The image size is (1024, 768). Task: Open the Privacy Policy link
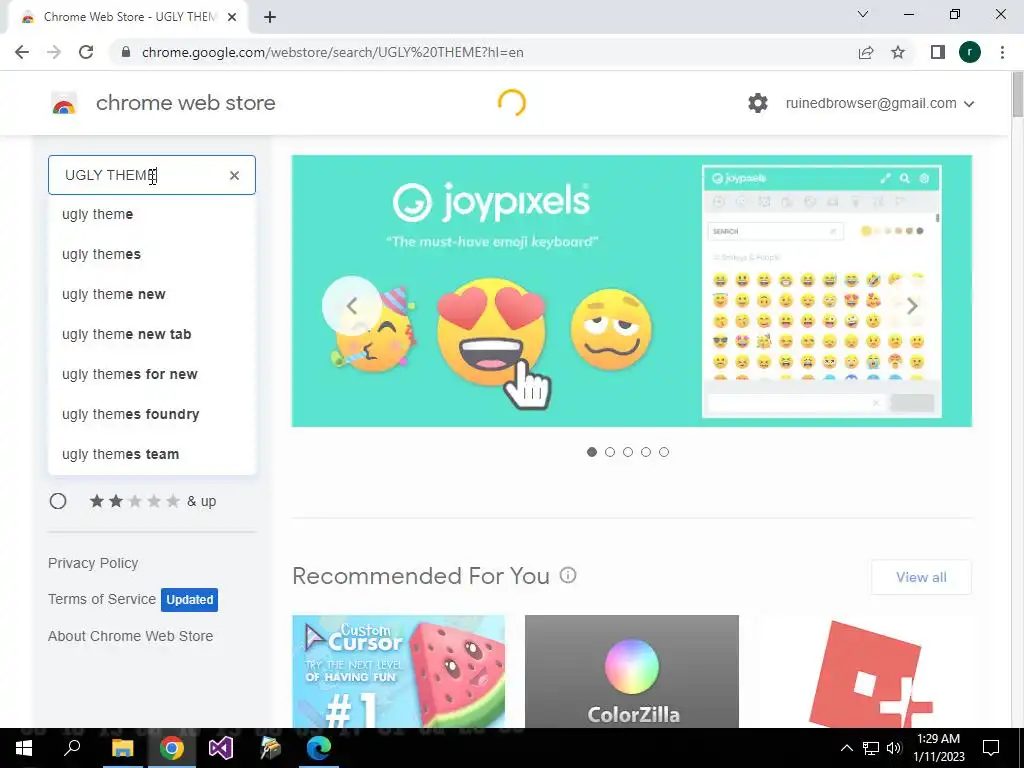tap(93, 563)
